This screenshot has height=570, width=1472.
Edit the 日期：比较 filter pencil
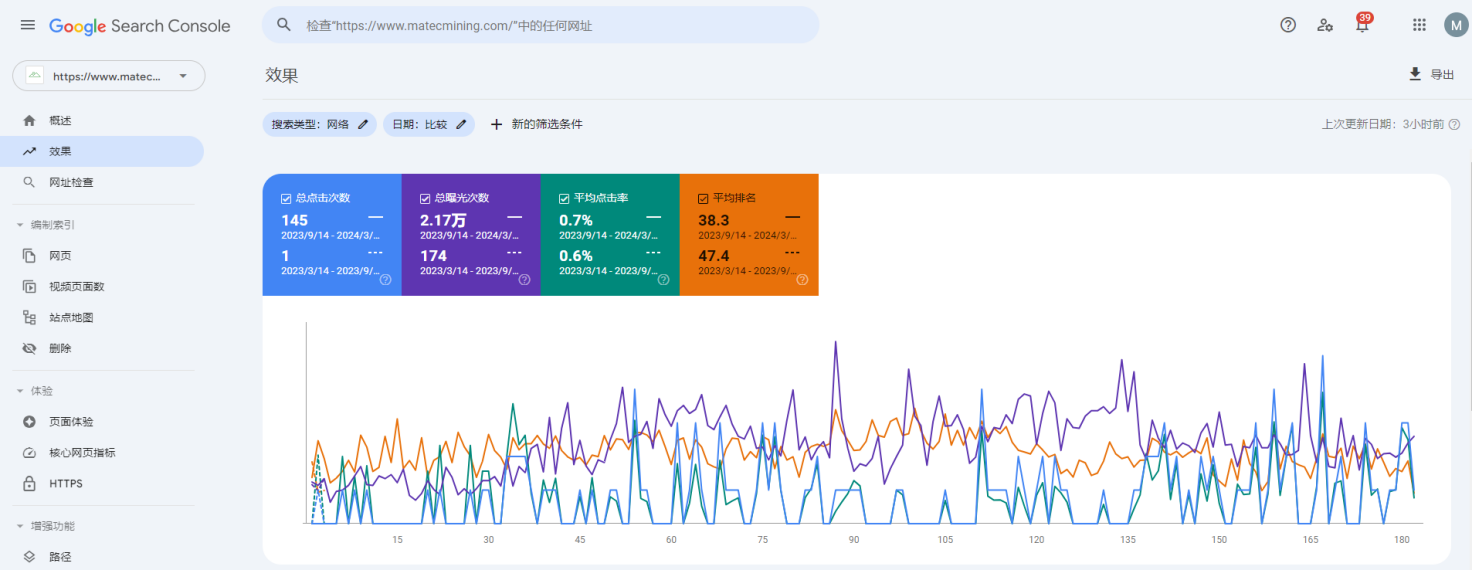click(461, 124)
